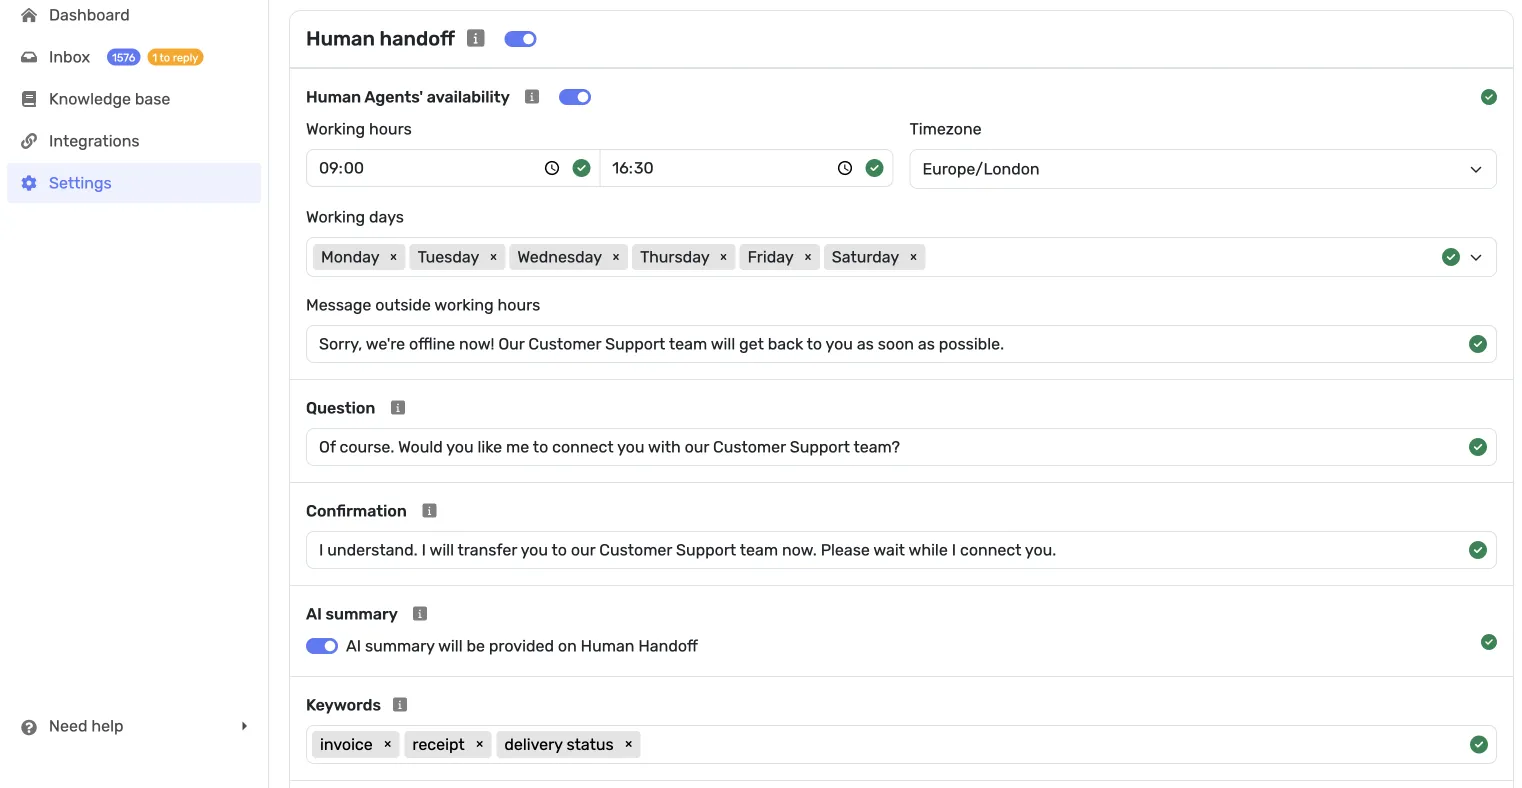This screenshot has width=1522, height=788.
Task: Remove Friday from working days
Action: coord(808,257)
